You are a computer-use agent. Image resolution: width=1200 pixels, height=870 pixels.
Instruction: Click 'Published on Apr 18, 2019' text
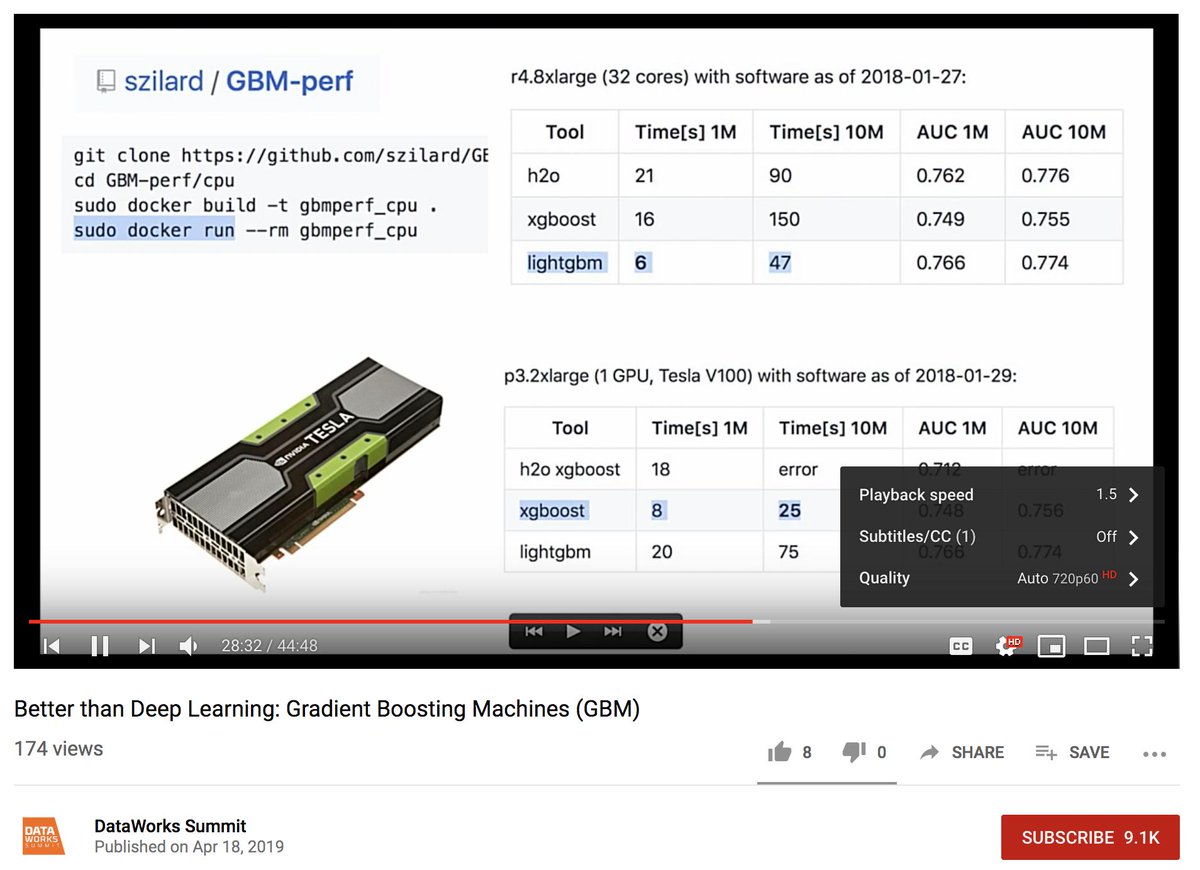[189, 847]
